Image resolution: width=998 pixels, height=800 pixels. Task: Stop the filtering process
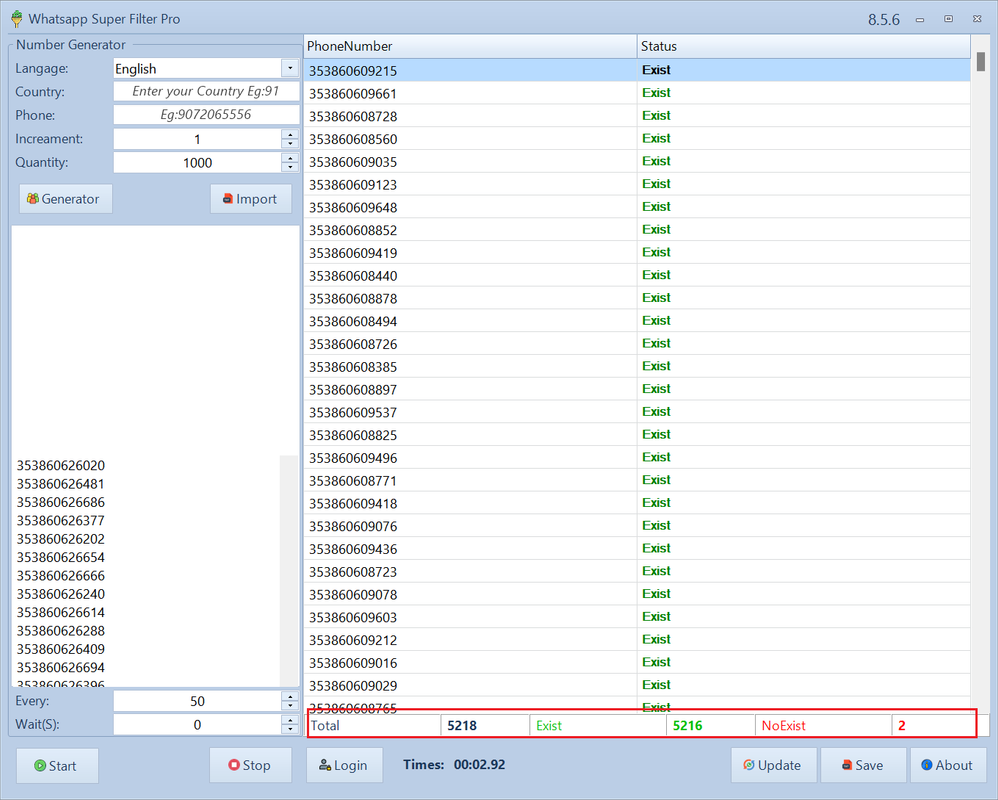tap(250, 765)
